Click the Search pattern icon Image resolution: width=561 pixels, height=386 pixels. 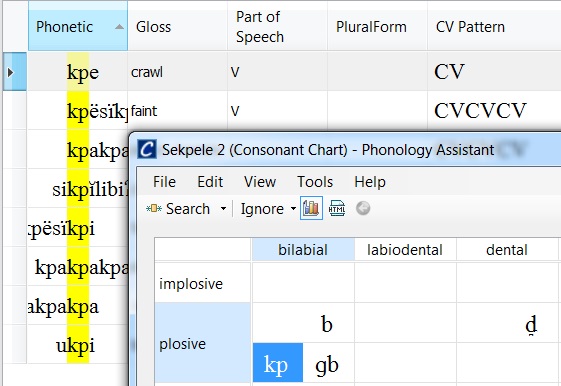(x=154, y=209)
